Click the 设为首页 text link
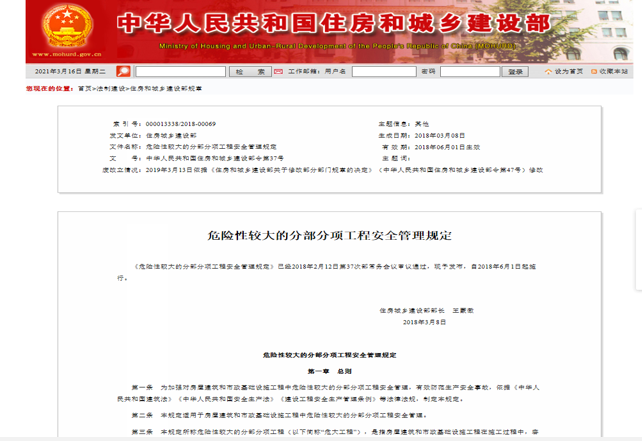The image size is (642, 441). pyautogui.click(x=567, y=72)
